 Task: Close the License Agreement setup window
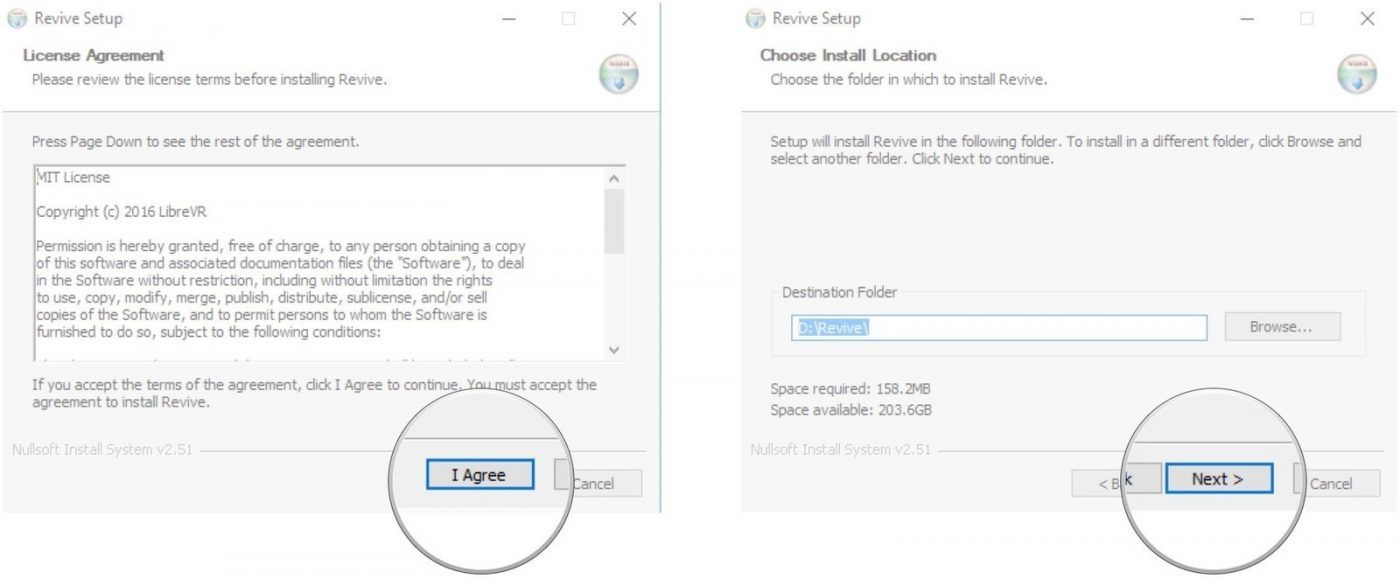point(628,19)
